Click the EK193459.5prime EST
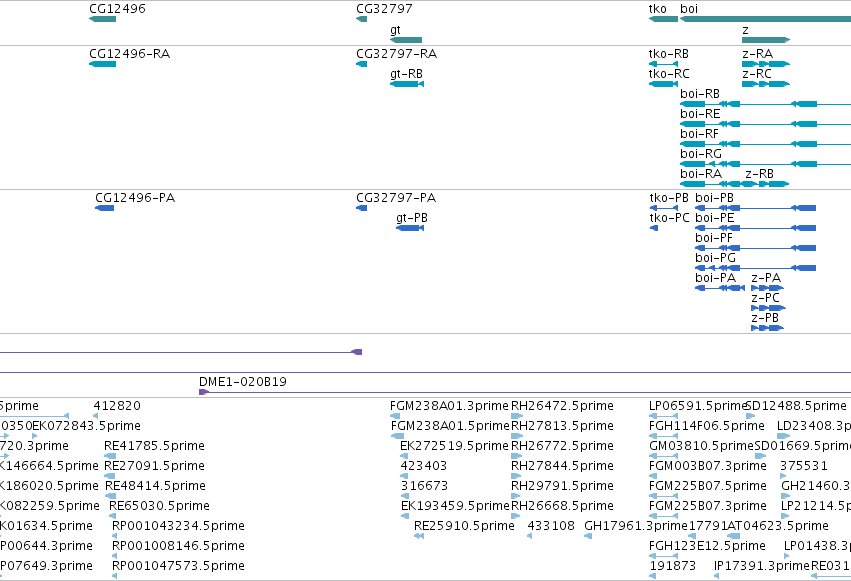851x581 pixels. click(404, 516)
